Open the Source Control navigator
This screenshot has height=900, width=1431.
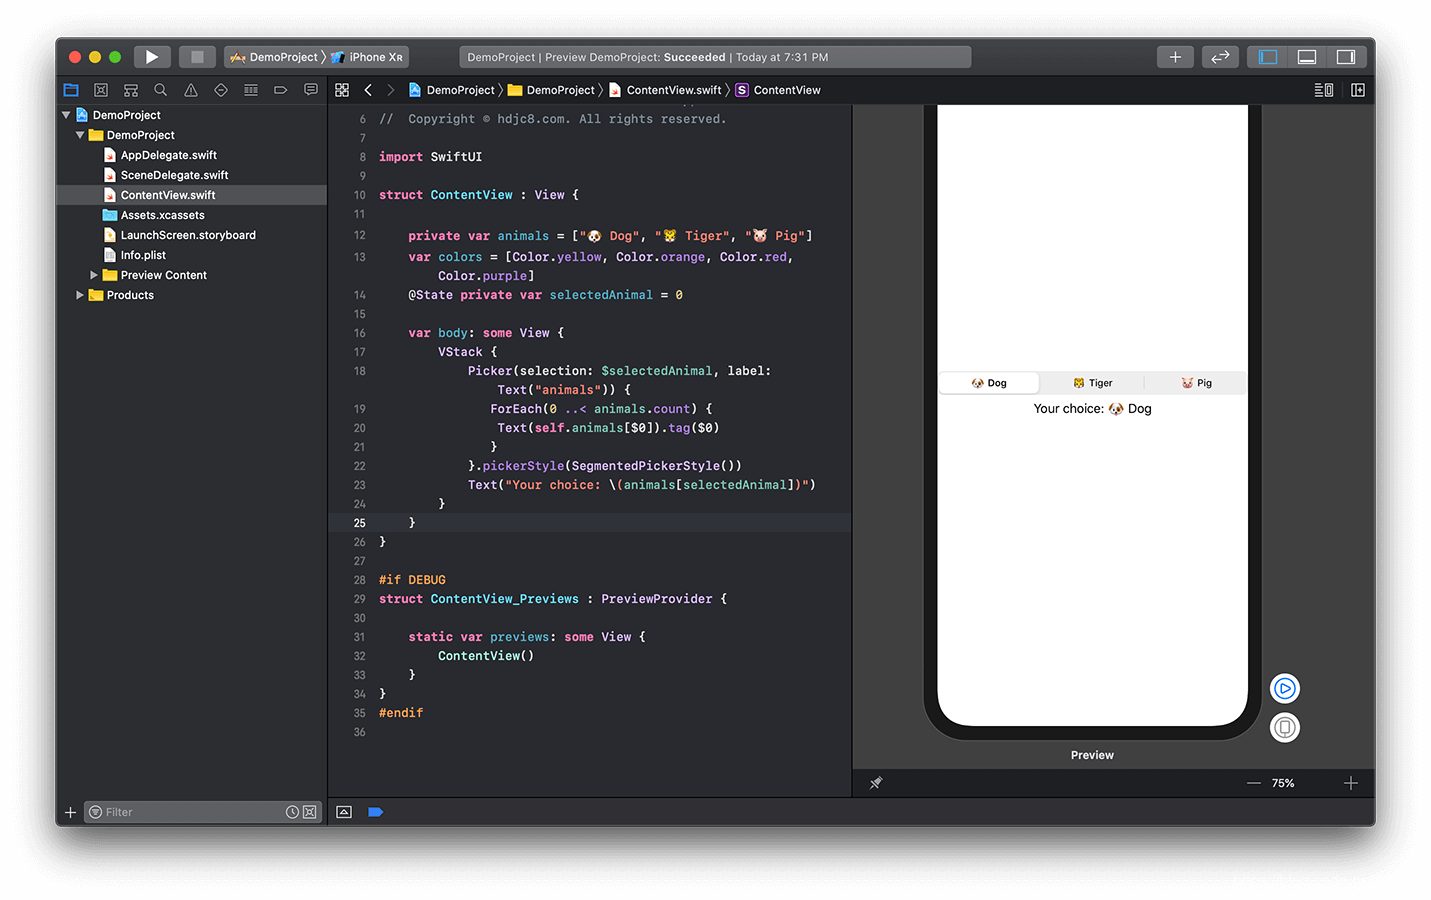pos(101,90)
